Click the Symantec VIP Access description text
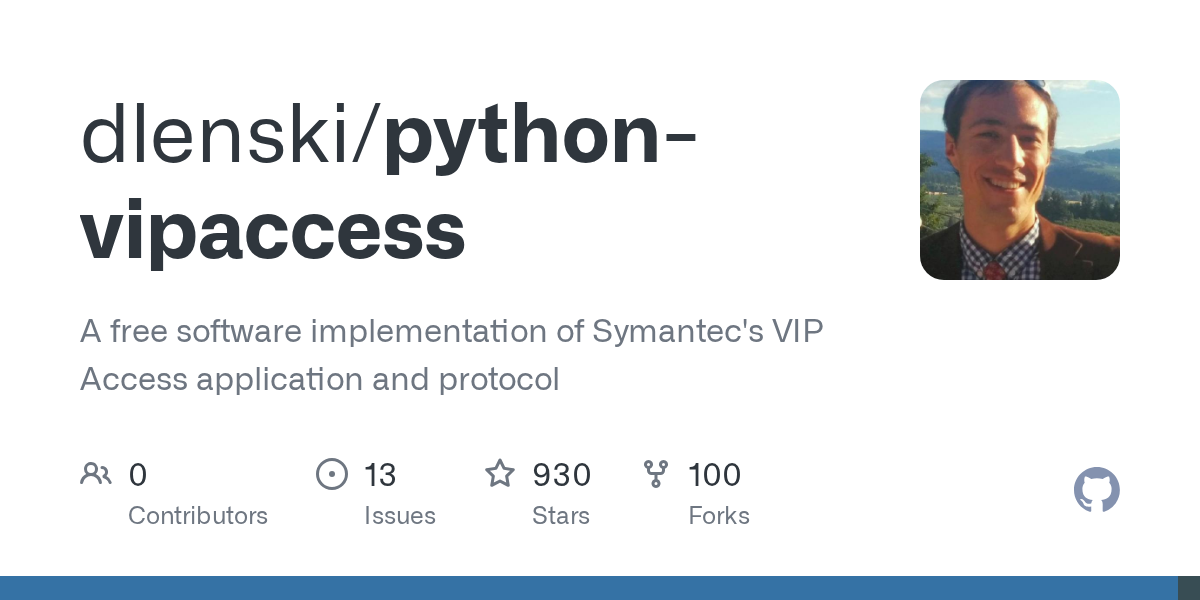Screen dimensions: 1200x600 (x=451, y=355)
